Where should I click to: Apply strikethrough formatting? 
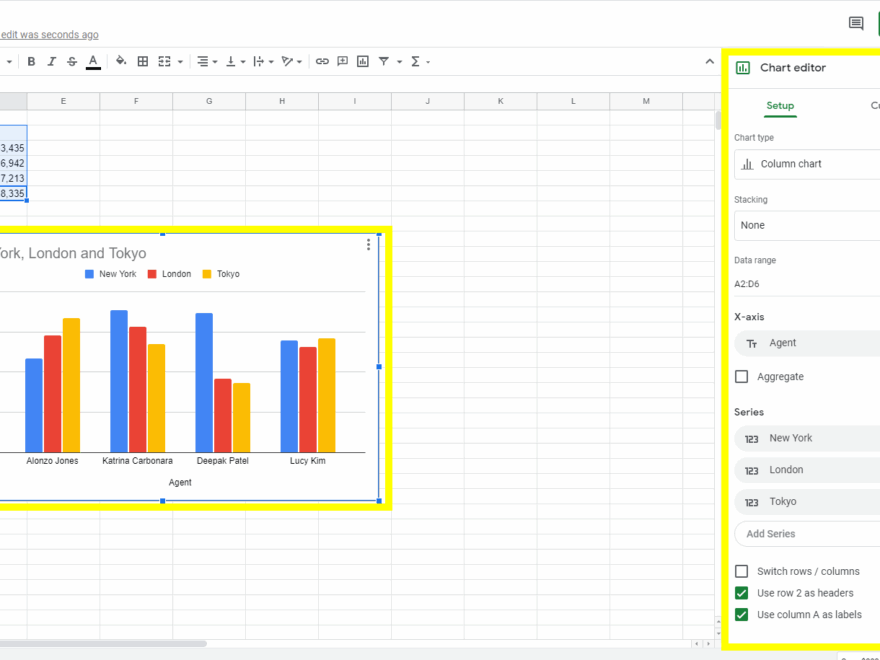tap(71, 61)
